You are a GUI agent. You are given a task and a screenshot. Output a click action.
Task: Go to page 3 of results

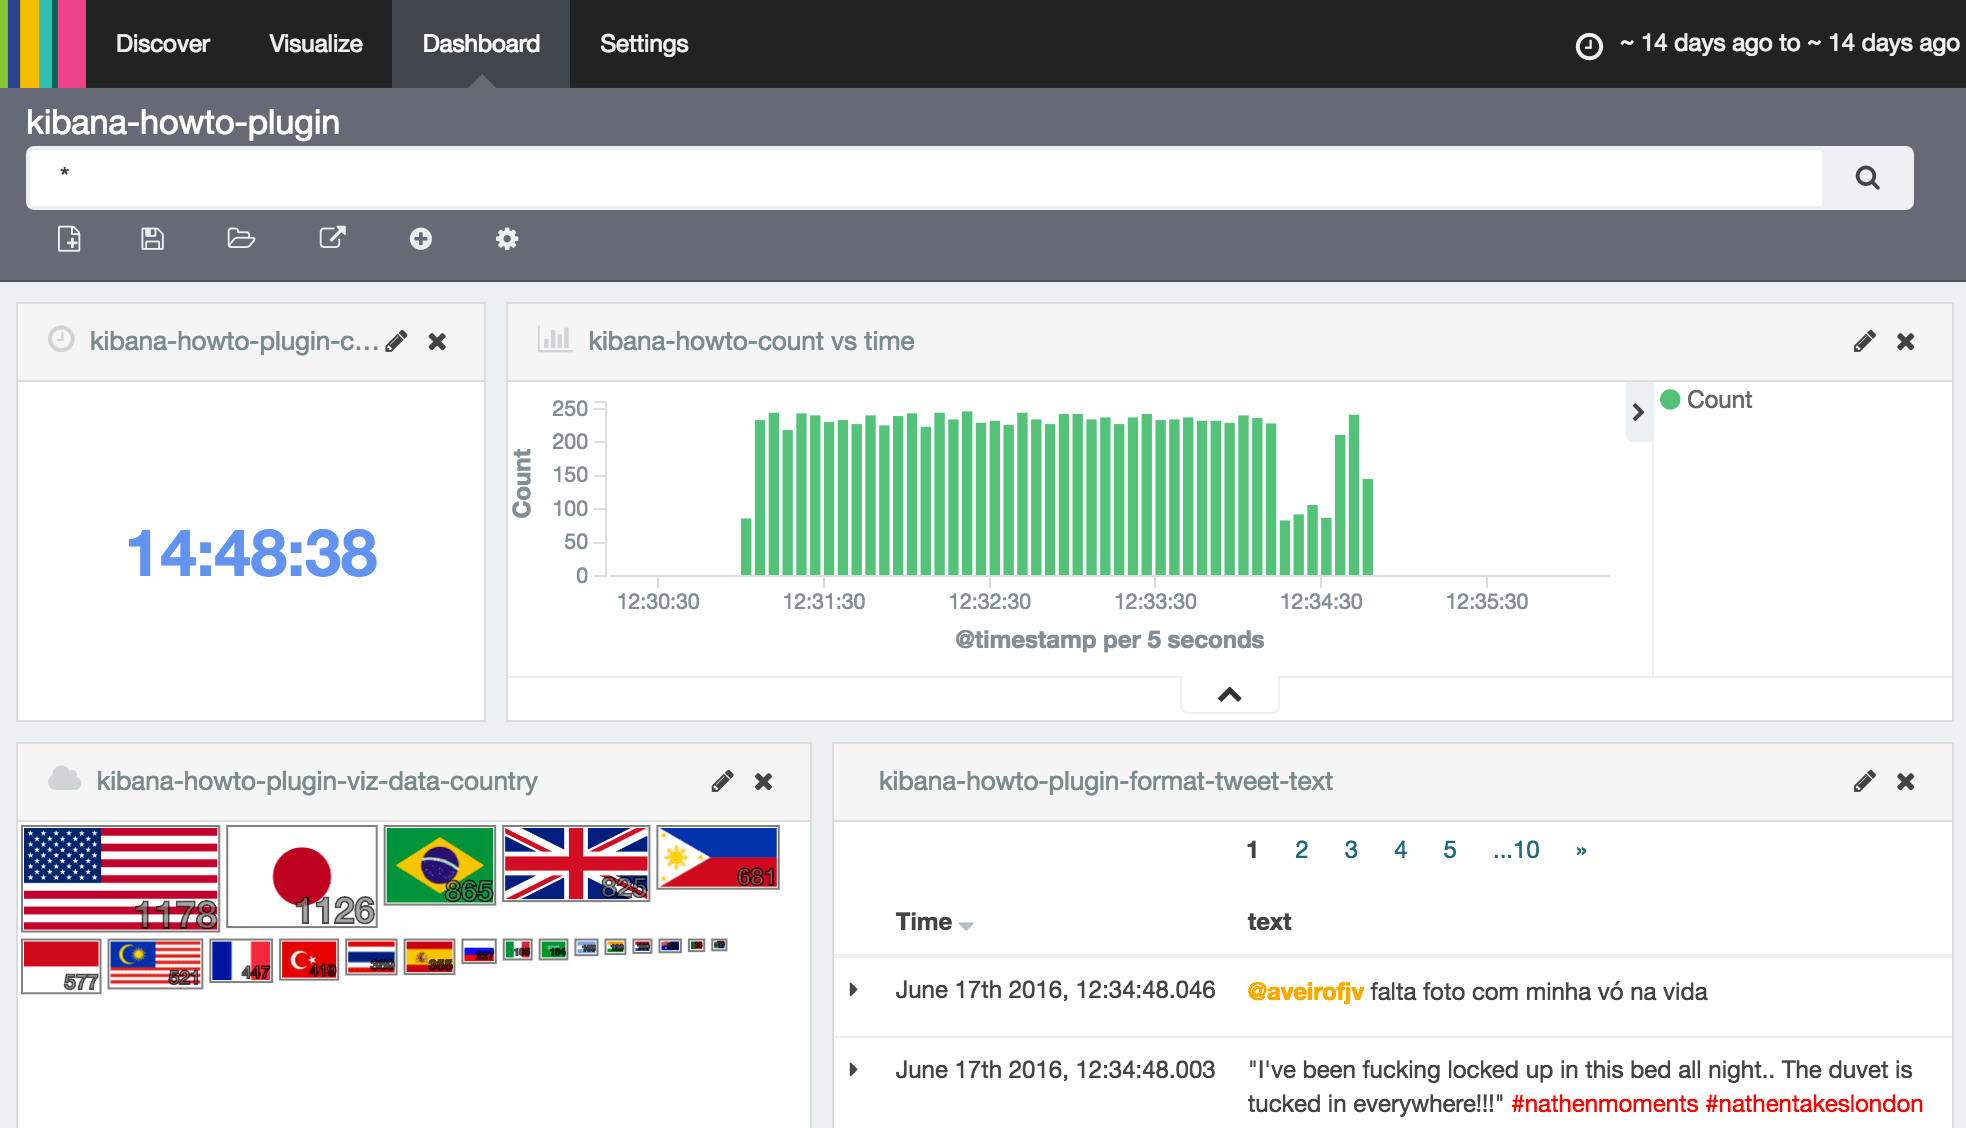(1351, 850)
